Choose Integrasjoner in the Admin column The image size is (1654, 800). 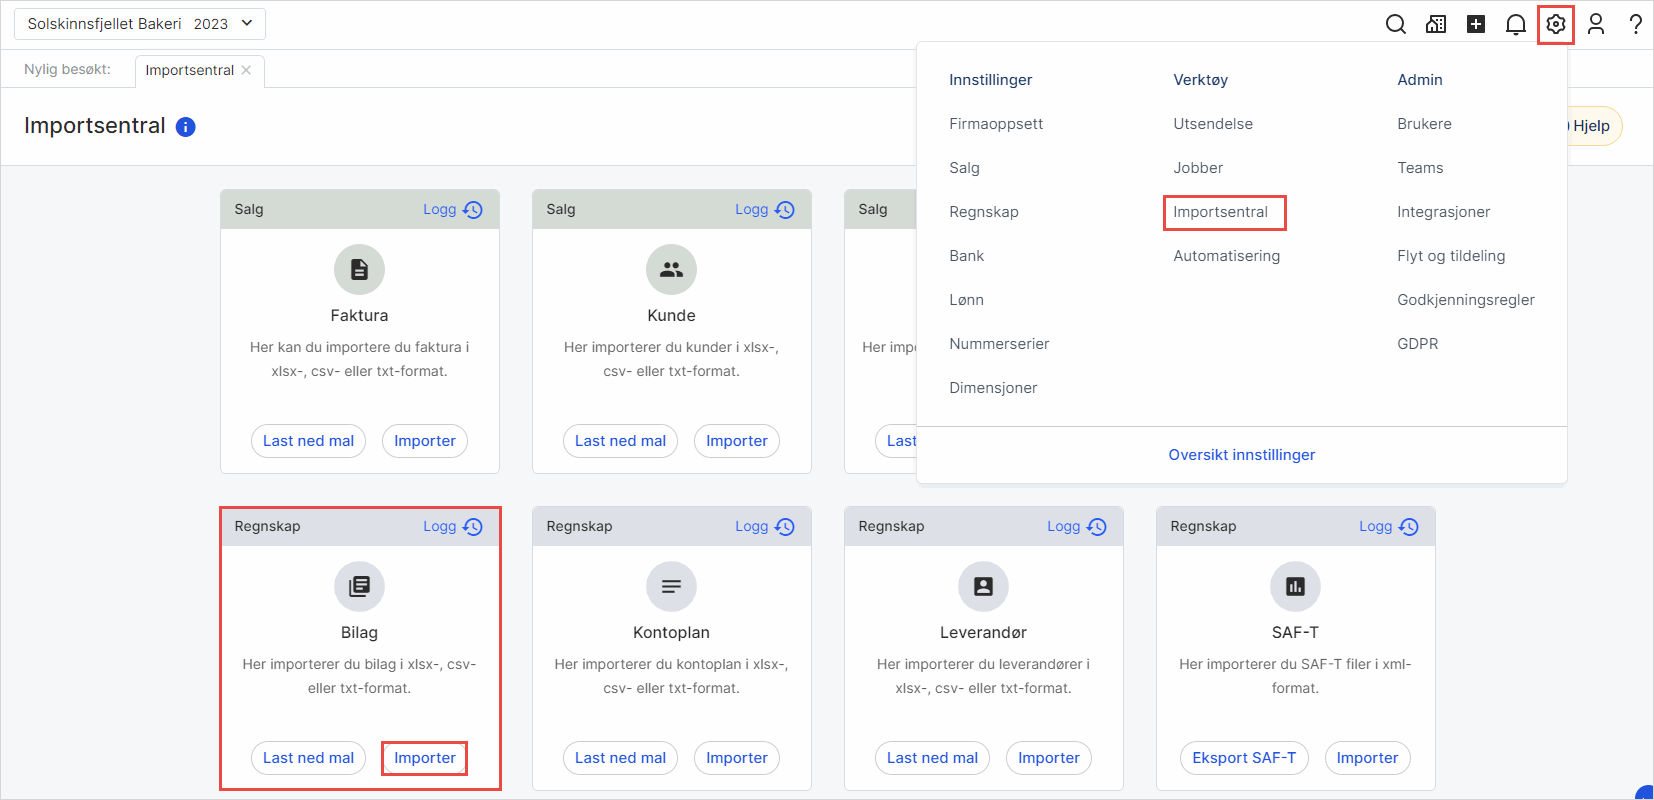click(1443, 212)
